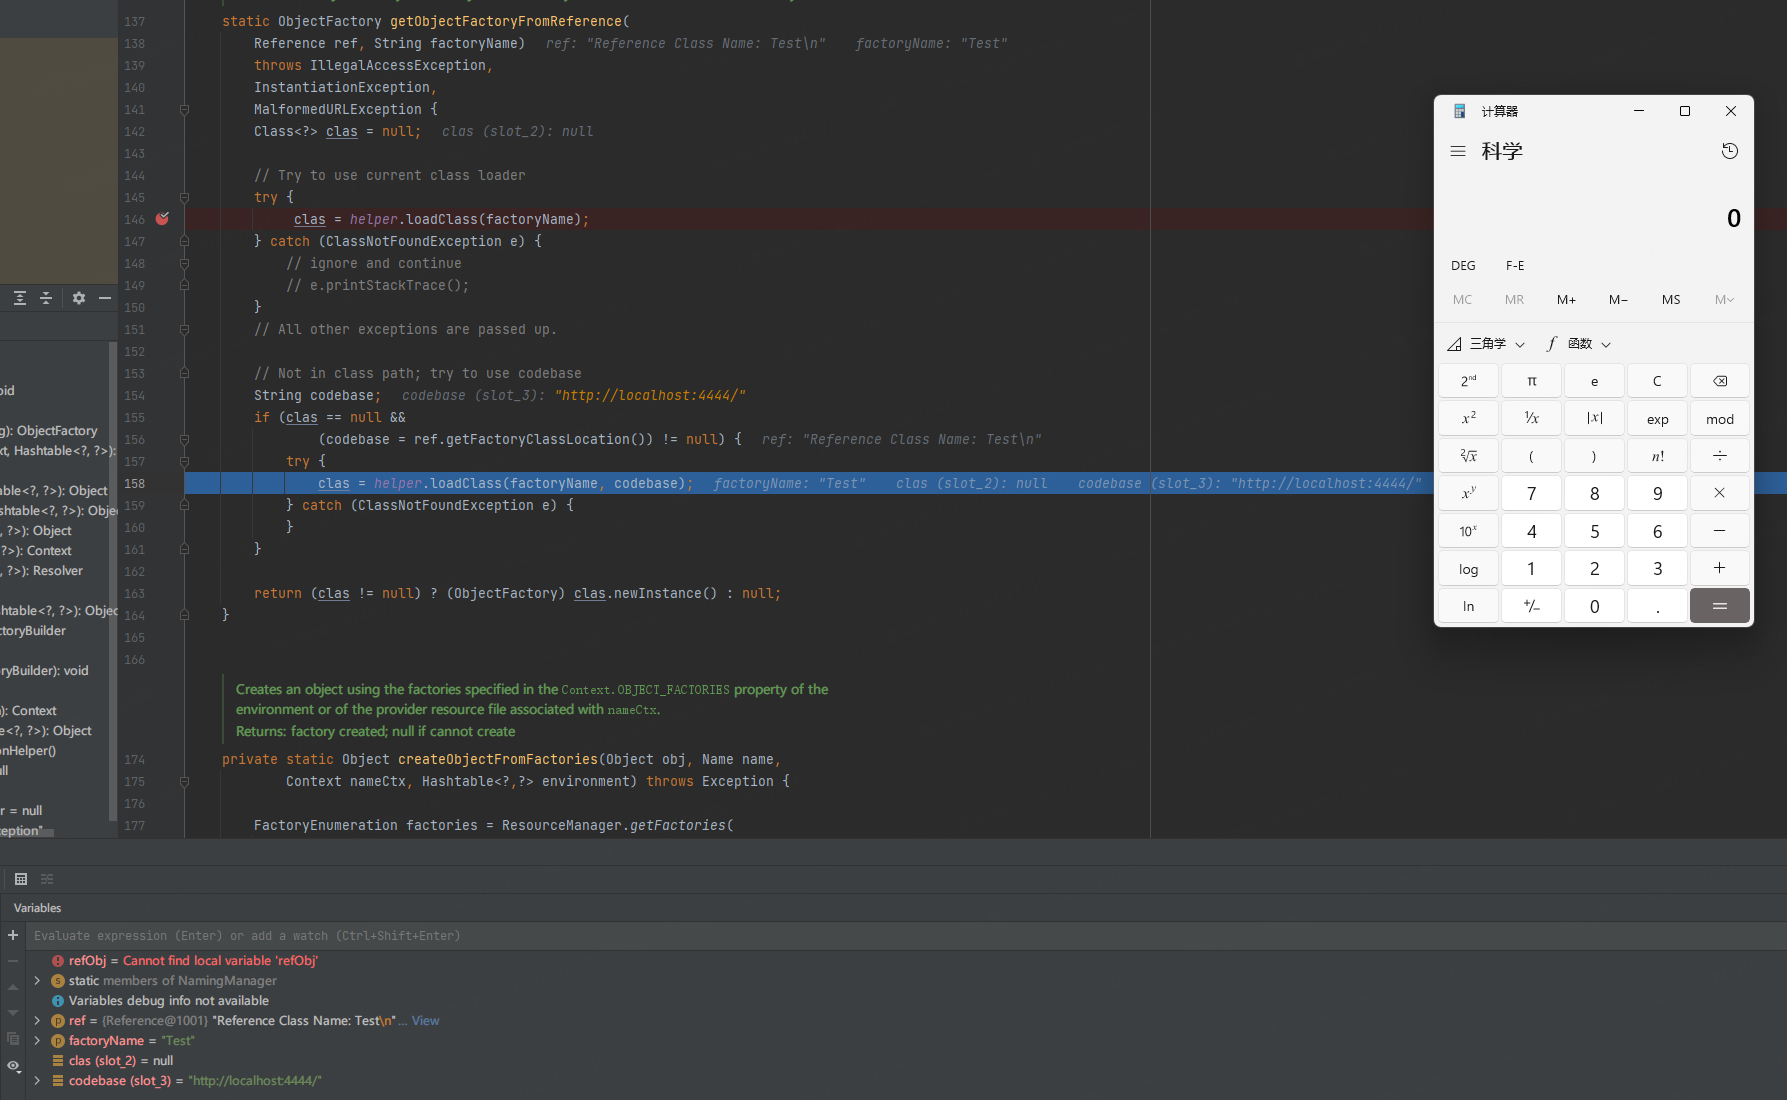Collapse code fold marker at line 175
Image resolution: width=1787 pixels, height=1100 pixels.
click(x=184, y=782)
